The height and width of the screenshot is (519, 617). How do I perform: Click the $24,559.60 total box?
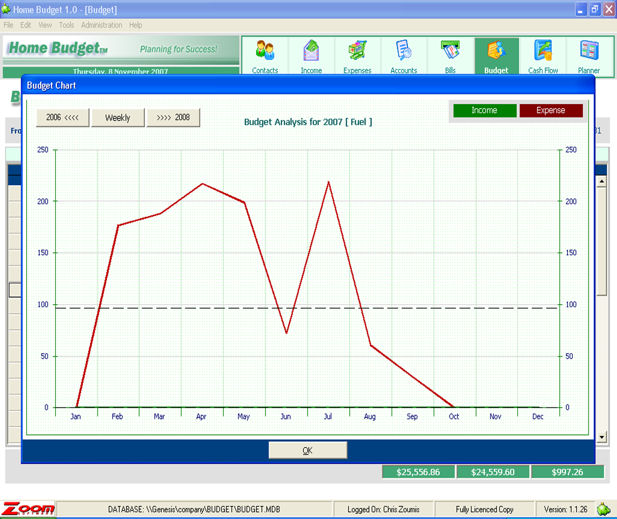pyautogui.click(x=493, y=472)
